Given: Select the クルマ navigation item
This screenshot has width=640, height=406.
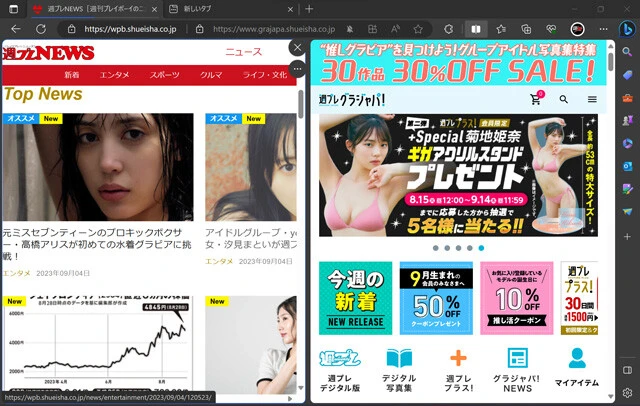Looking at the screenshot, I should 211,75.
